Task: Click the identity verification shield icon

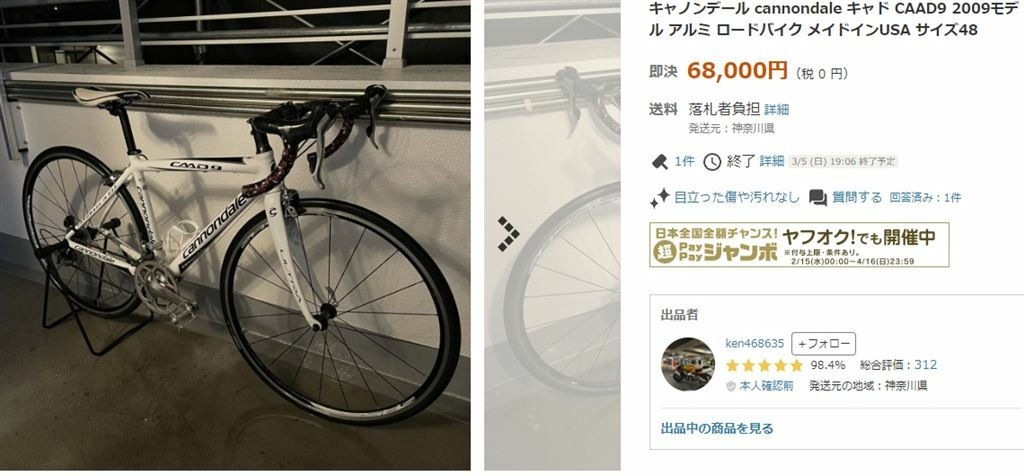Action: [731, 386]
